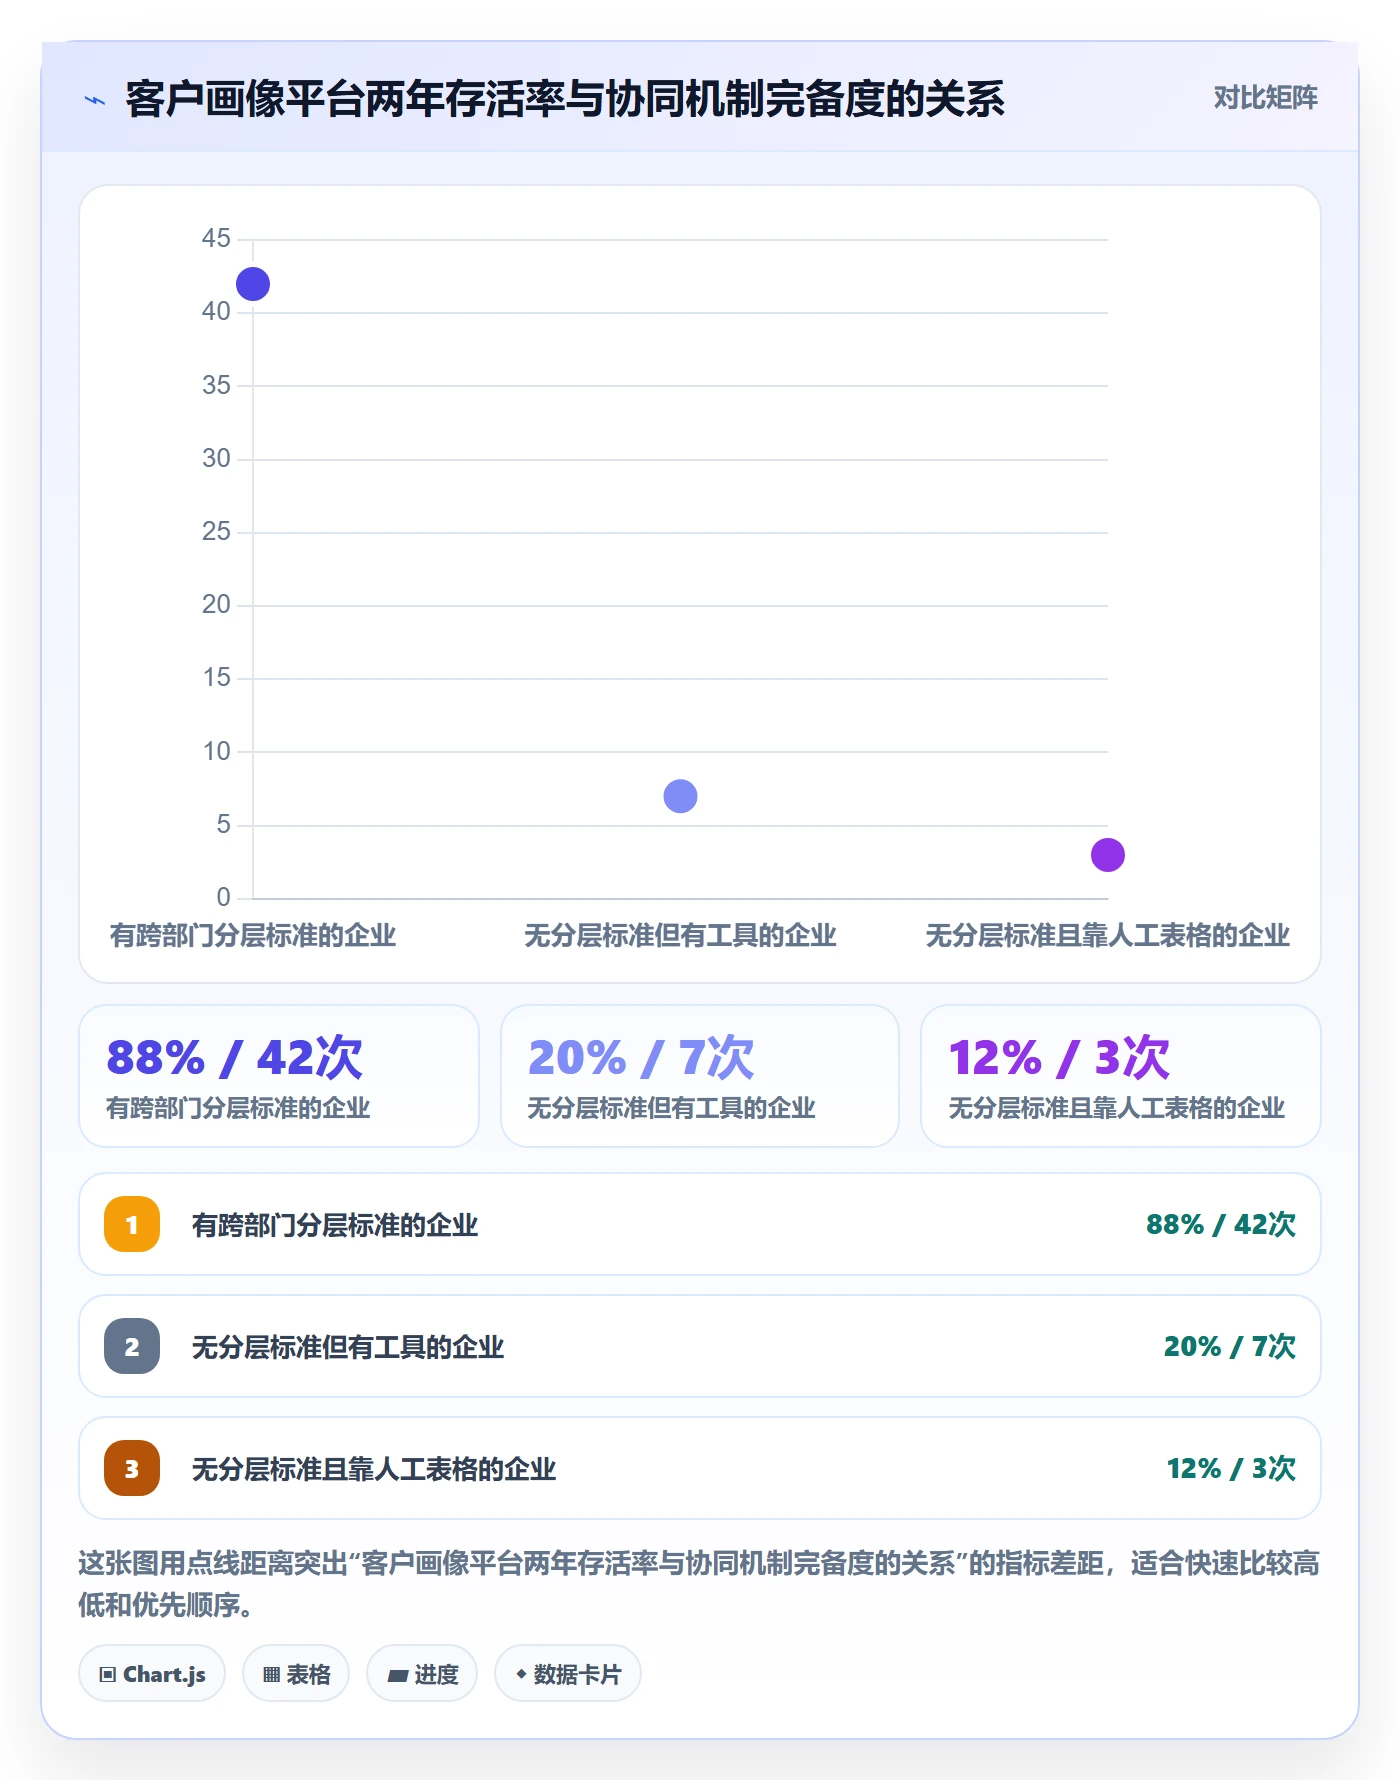The width and height of the screenshot is (1400, 1780).
Task: Click the brown rank 3 badge
Action: coord(132,1468)
